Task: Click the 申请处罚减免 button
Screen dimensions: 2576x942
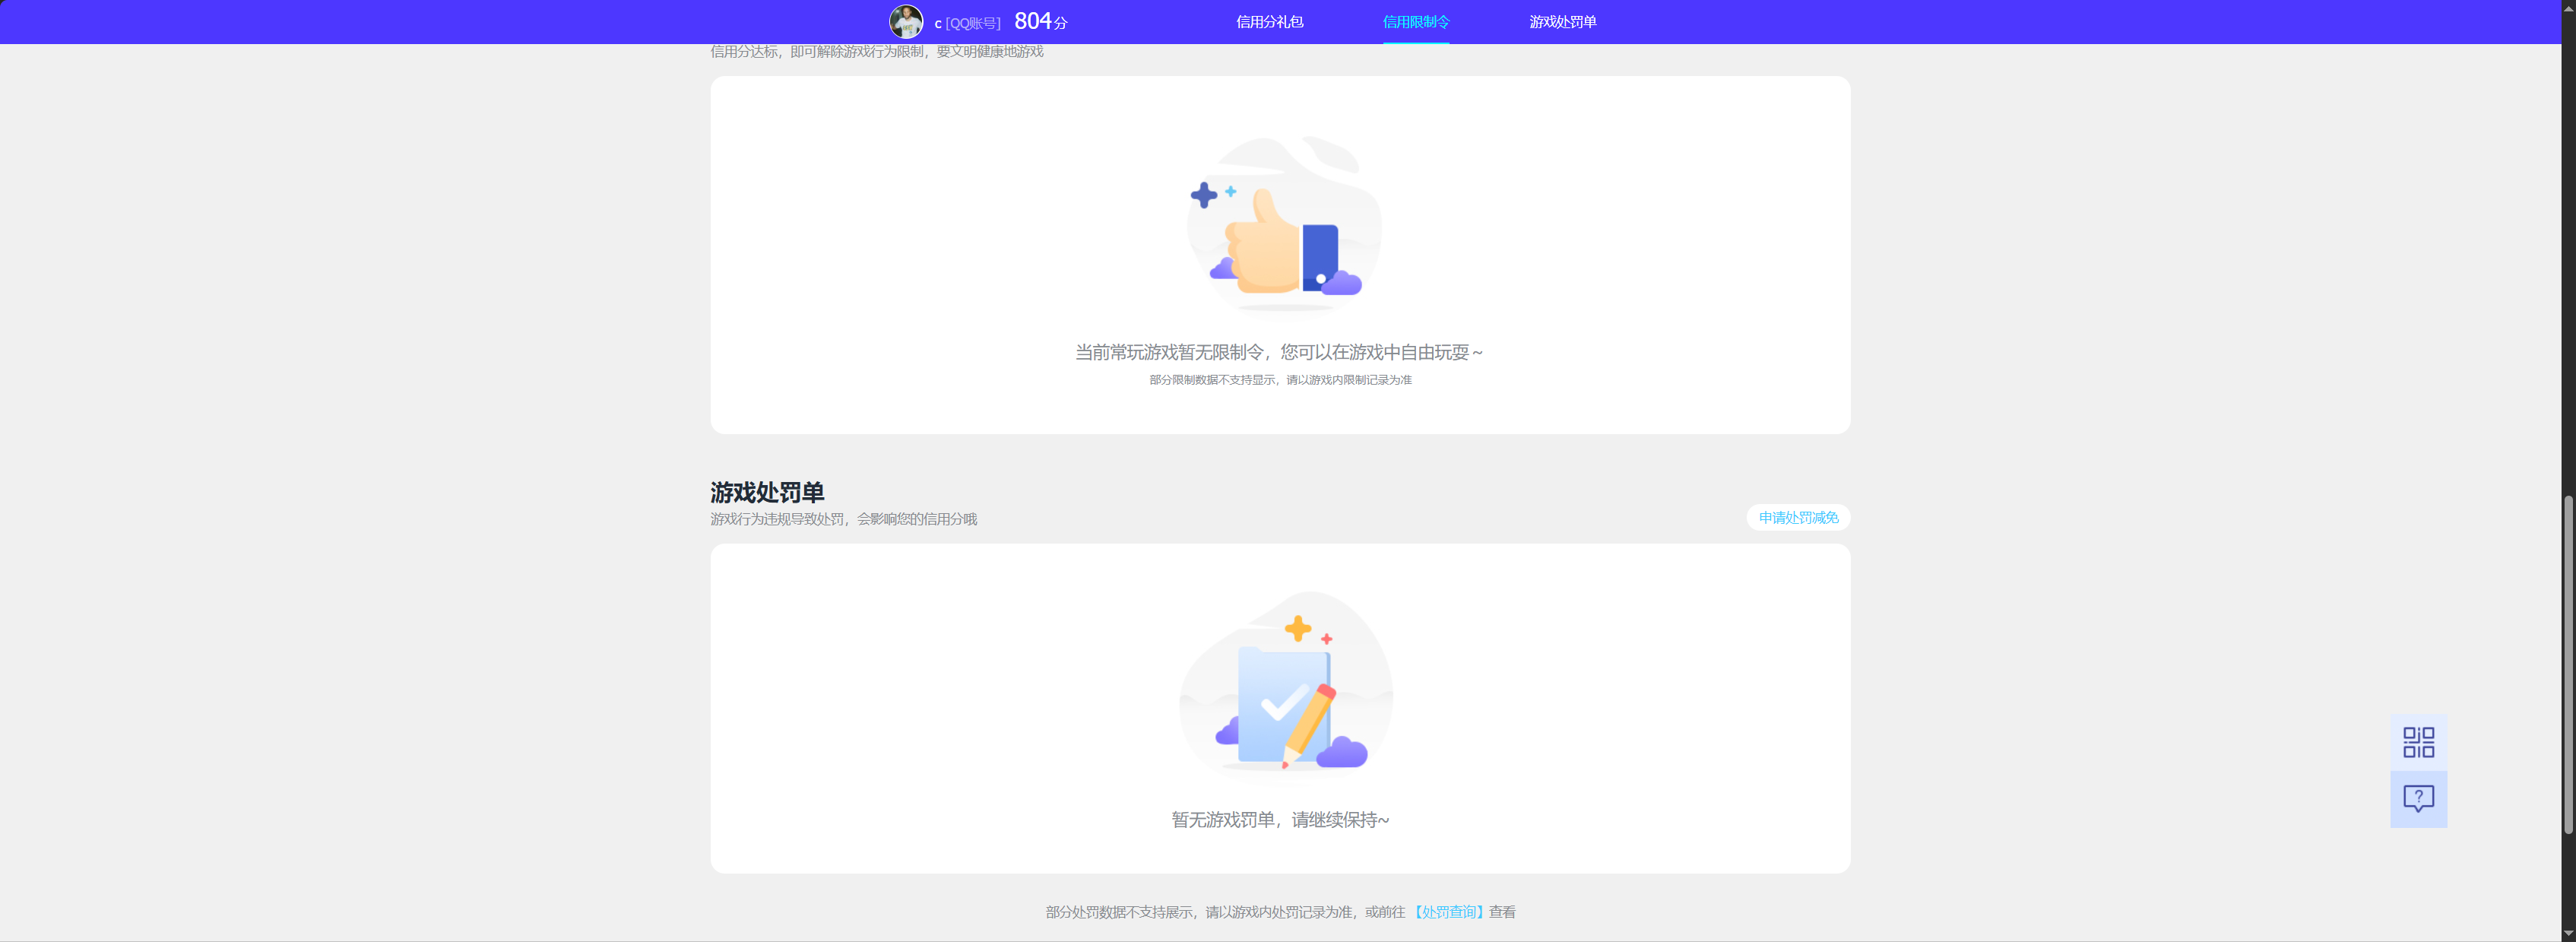Action: [1798, 517]
